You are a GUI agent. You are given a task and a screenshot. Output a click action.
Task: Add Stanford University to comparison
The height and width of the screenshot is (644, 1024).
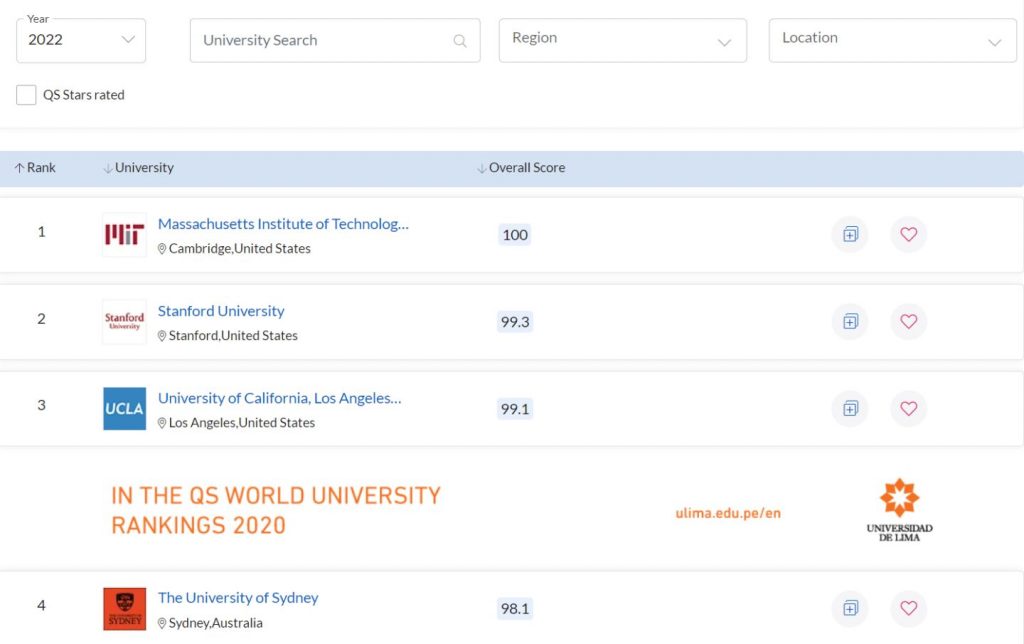click(850, 321)
